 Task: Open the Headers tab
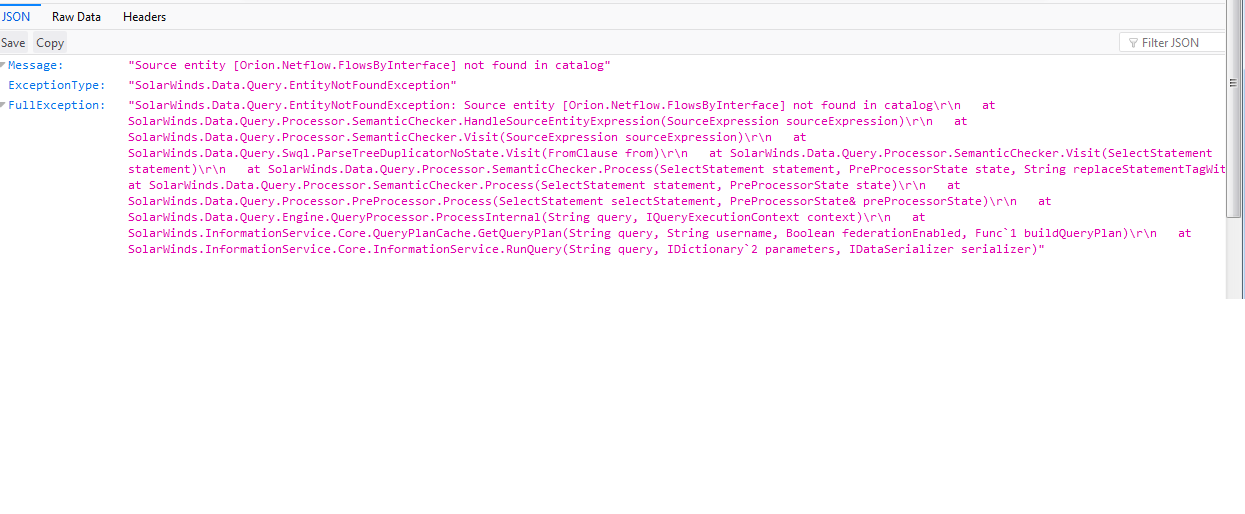click(145, 17)
